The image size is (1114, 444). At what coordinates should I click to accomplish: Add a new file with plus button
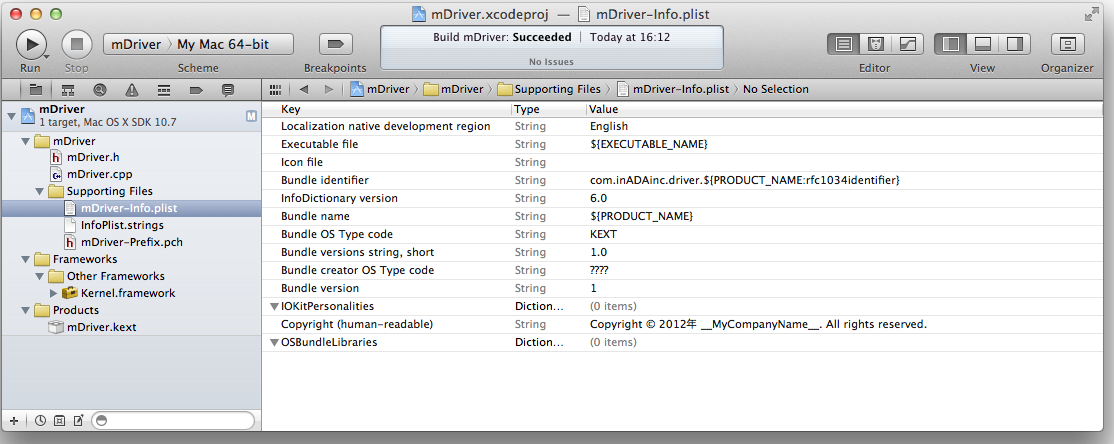pos(13,420)
